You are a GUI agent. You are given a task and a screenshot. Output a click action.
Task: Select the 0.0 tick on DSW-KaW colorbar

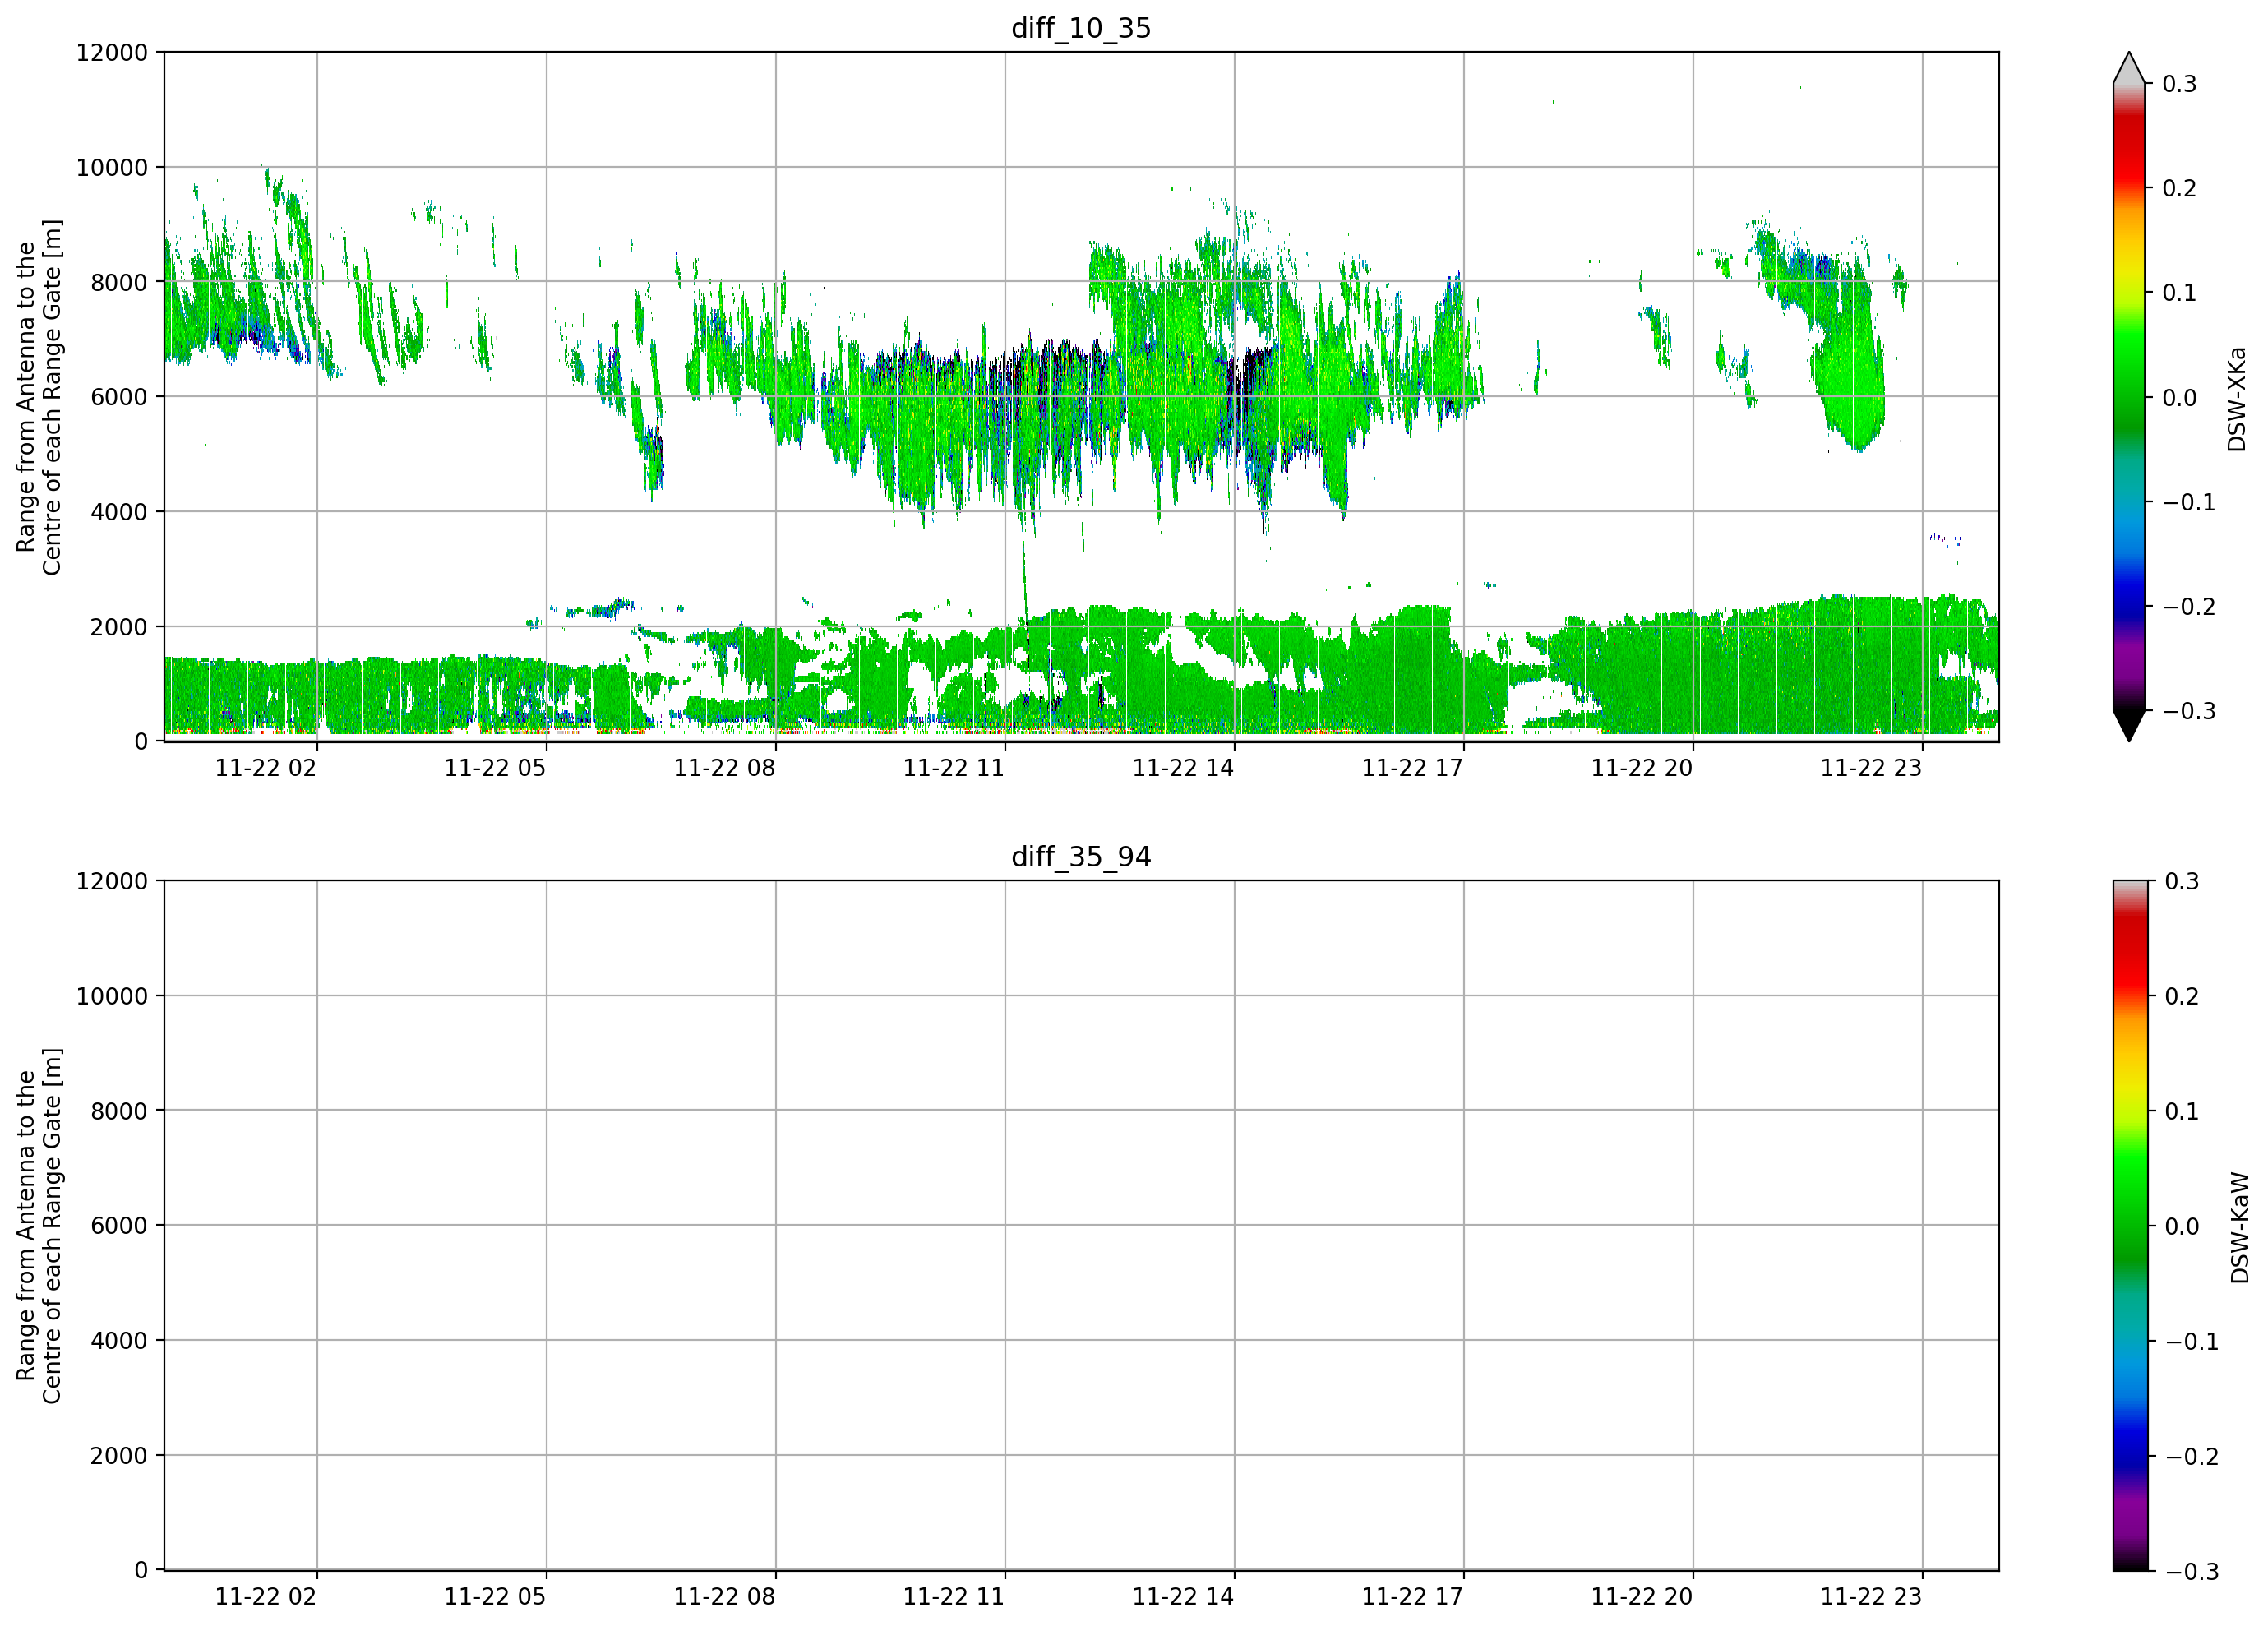coord(2183,1226)
